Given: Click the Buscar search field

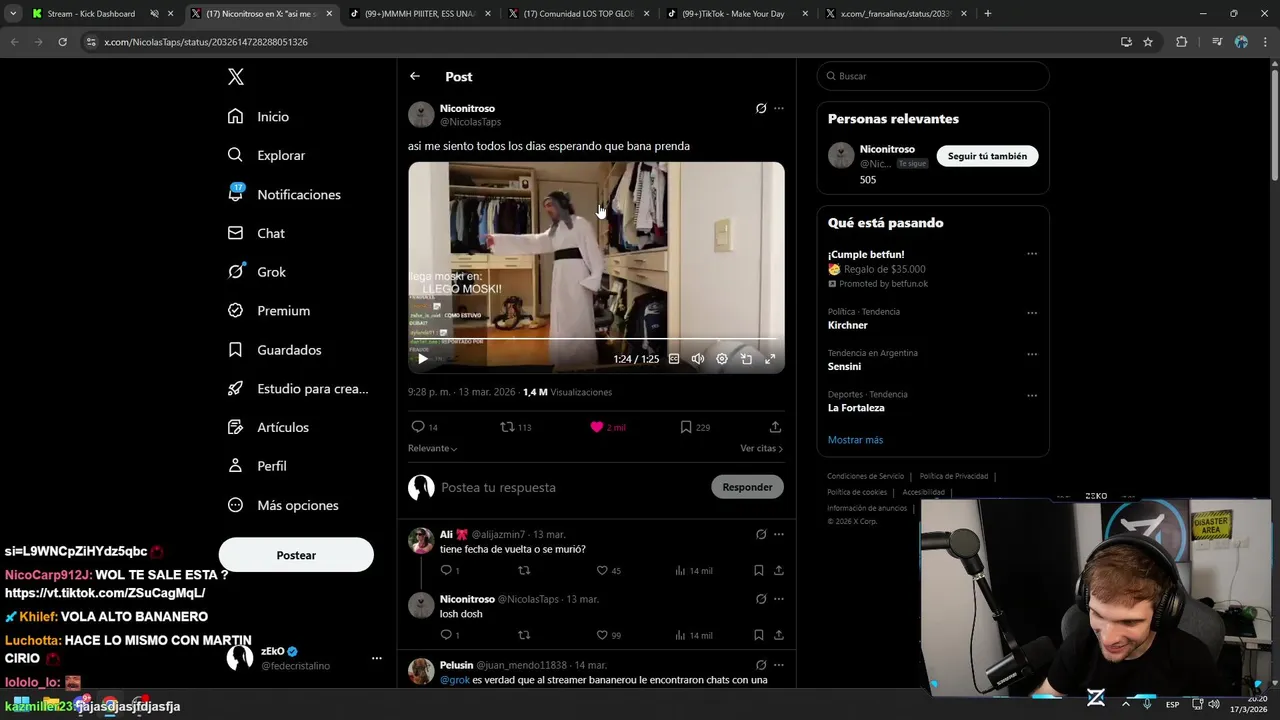Looking at the screenshot, I should pyautogui.click(x=933, y=76).
